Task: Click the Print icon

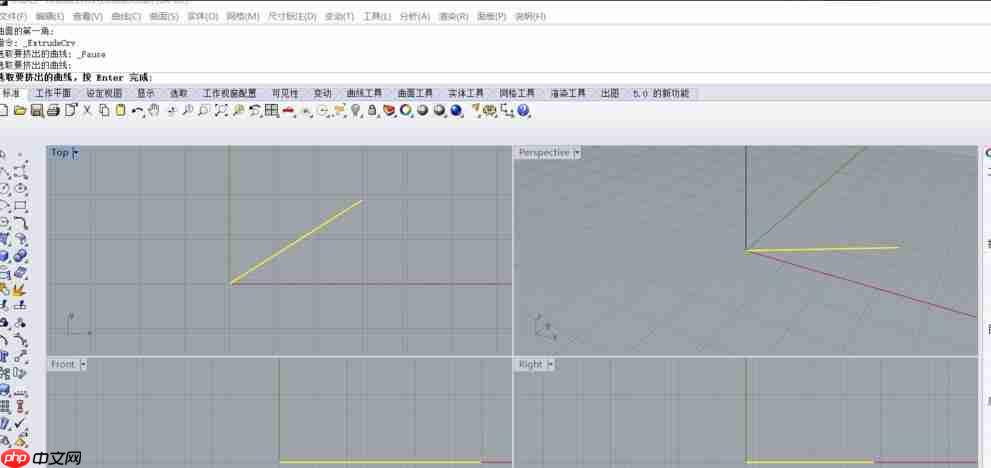Action: coord(53,111)
